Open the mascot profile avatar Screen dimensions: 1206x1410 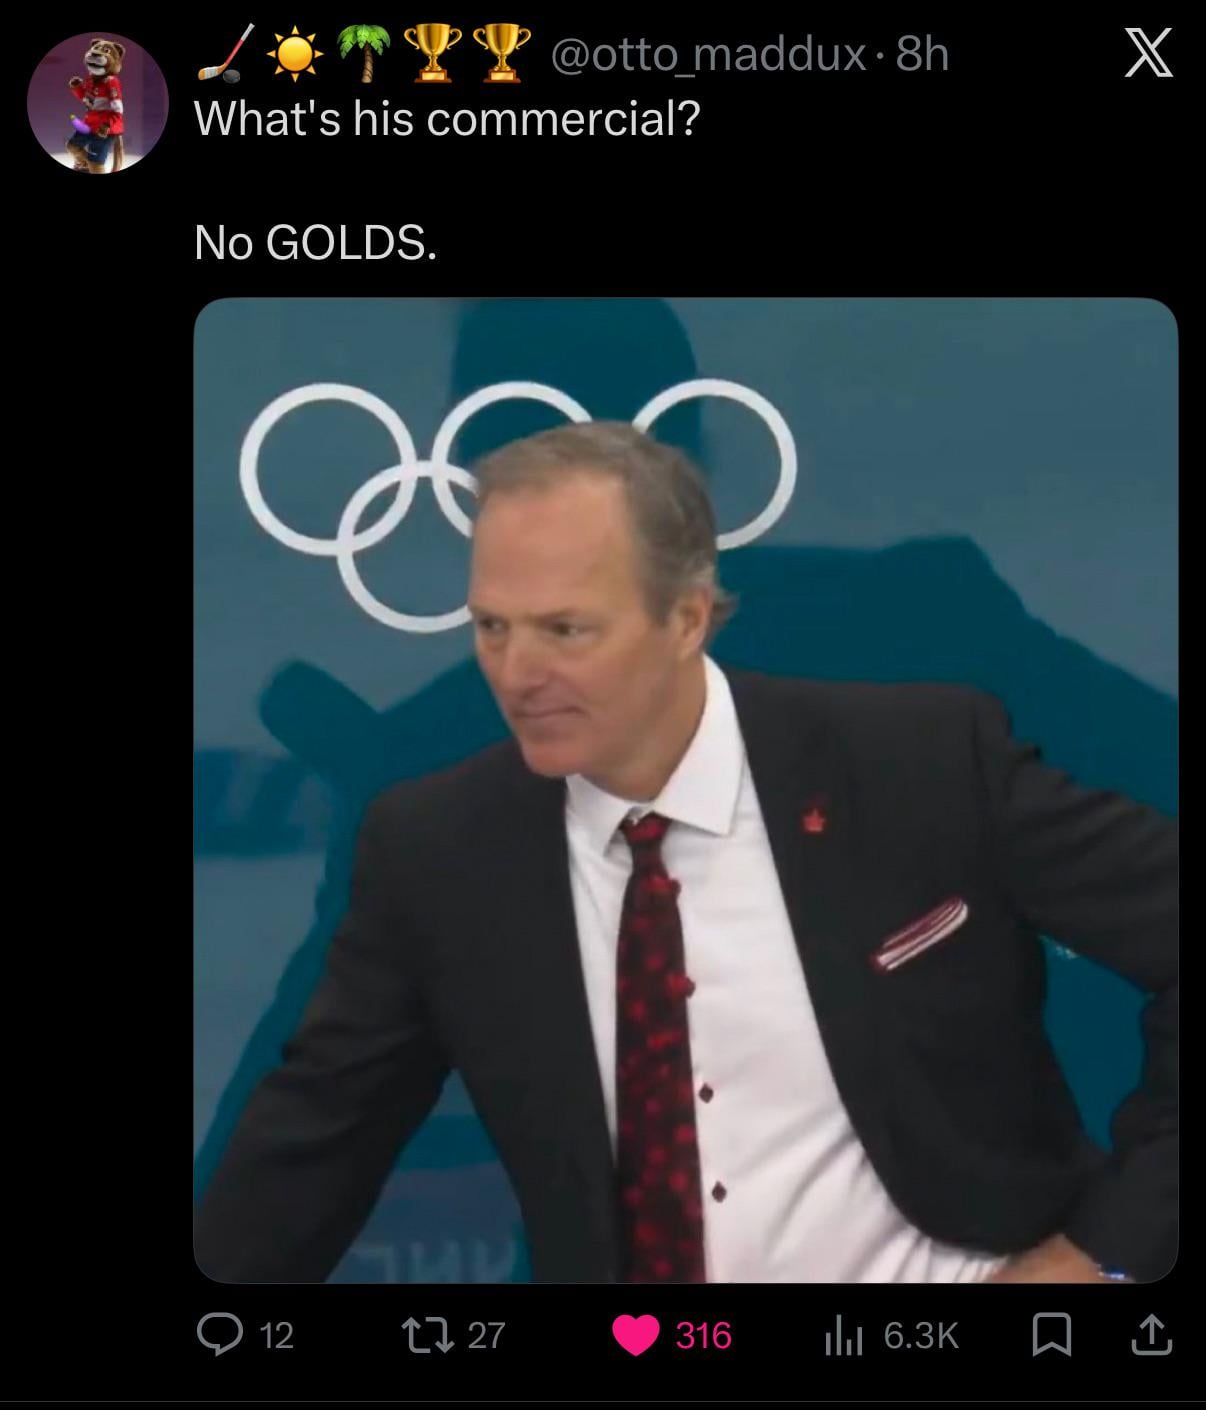click(97, 102)
